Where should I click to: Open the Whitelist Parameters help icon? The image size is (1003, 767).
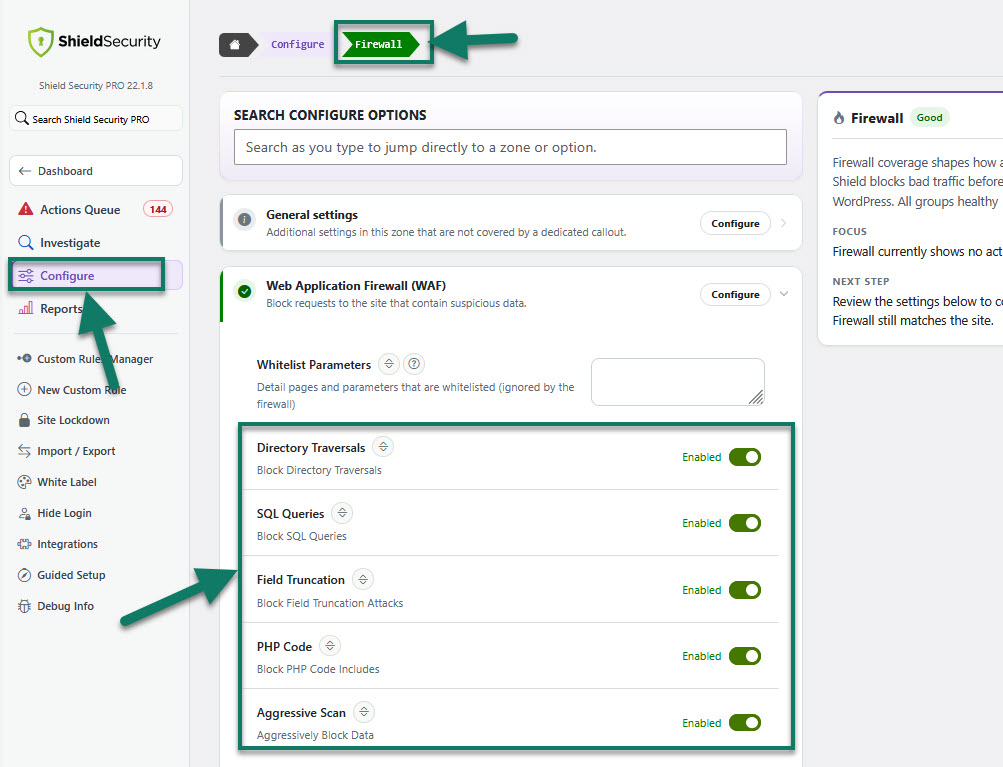pos(414,363)
